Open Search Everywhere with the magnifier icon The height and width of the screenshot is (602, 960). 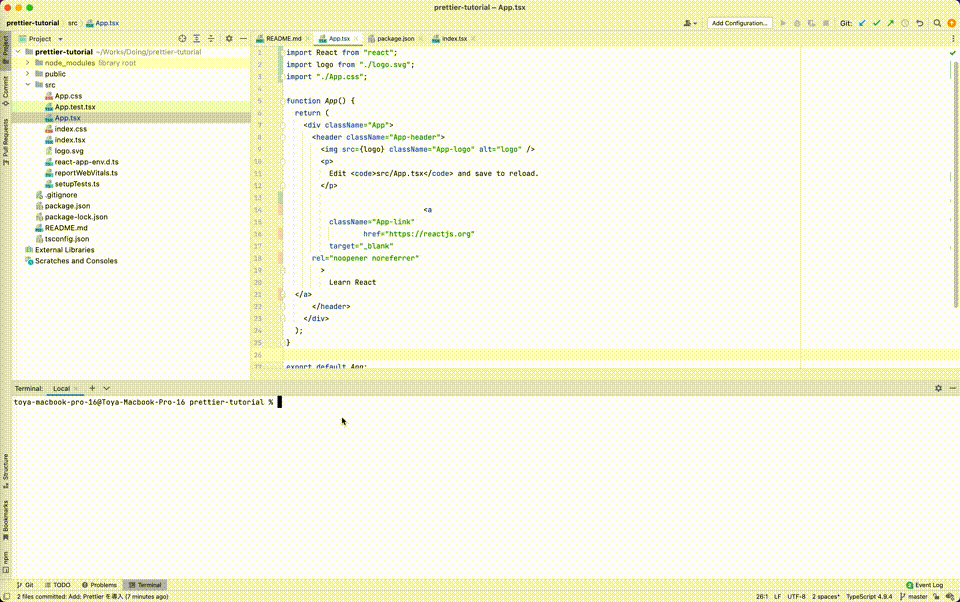coord(937,21)
